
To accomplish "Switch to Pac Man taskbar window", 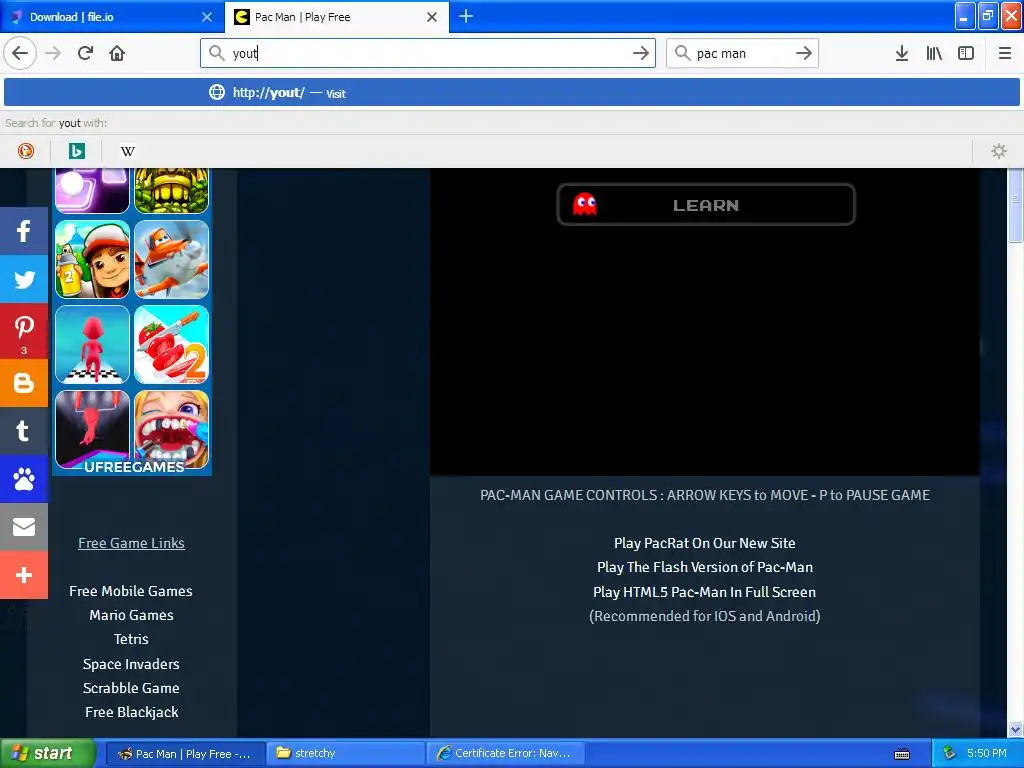I will pos(185,753).
